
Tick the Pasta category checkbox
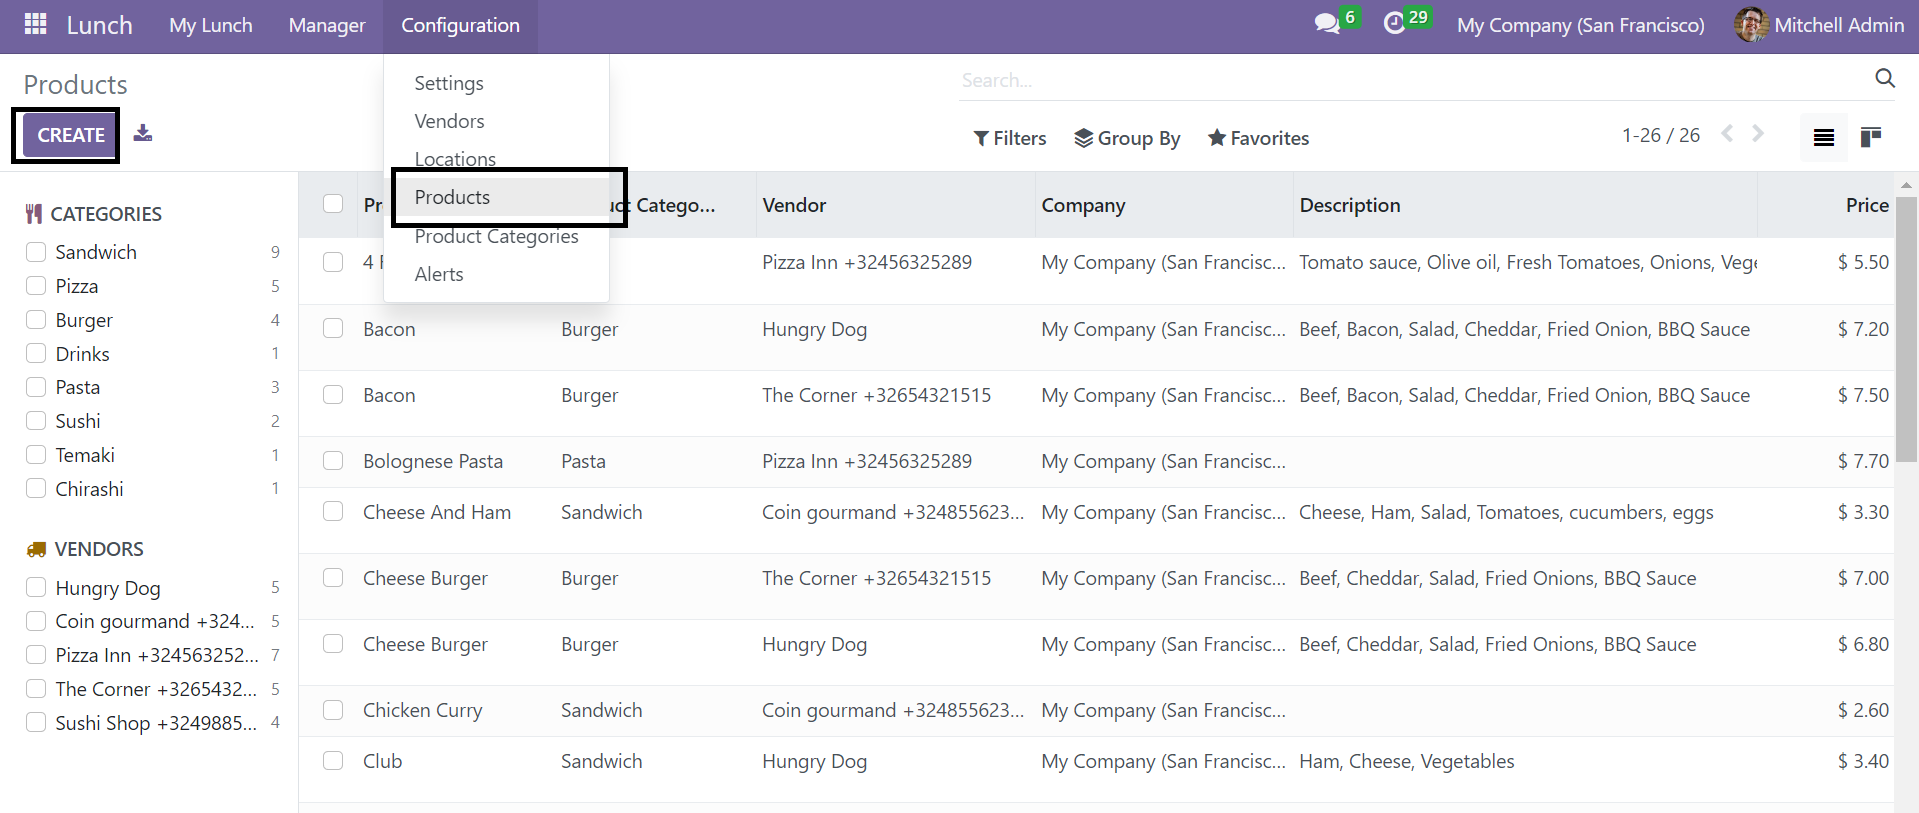(36, 387)
